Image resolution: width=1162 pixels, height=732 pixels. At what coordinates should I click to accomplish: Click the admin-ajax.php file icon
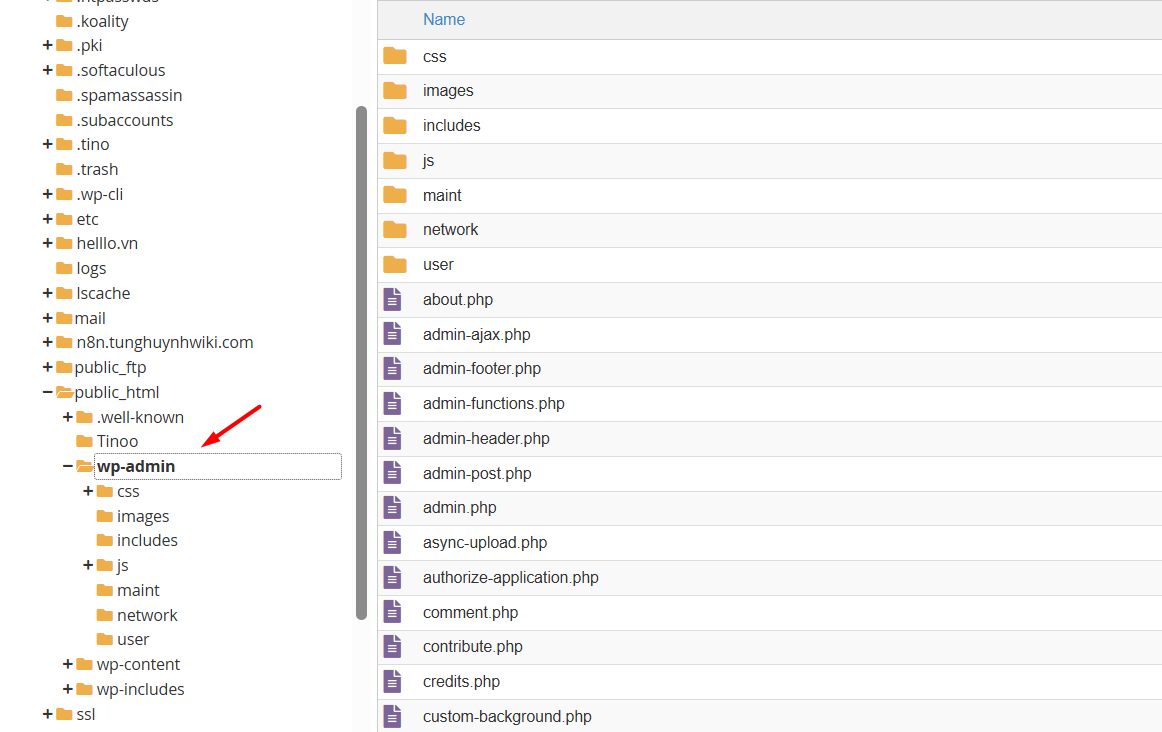coord(393,334)
